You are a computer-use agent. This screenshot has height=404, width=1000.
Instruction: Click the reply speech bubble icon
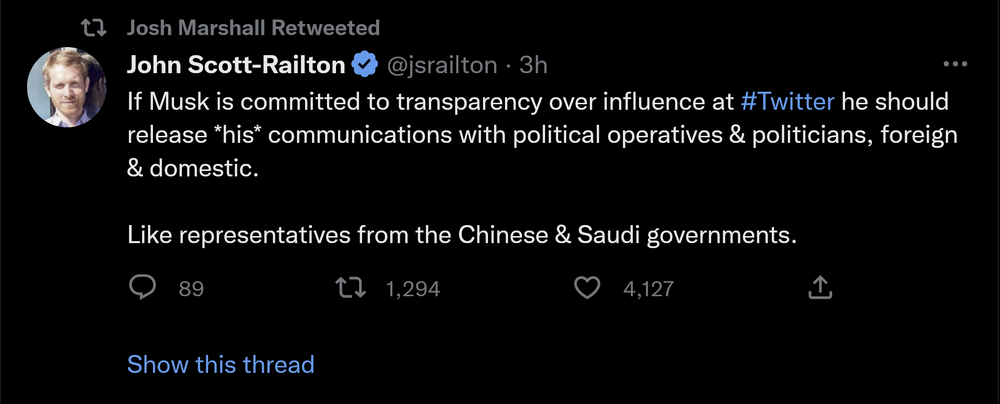(144, 289)
